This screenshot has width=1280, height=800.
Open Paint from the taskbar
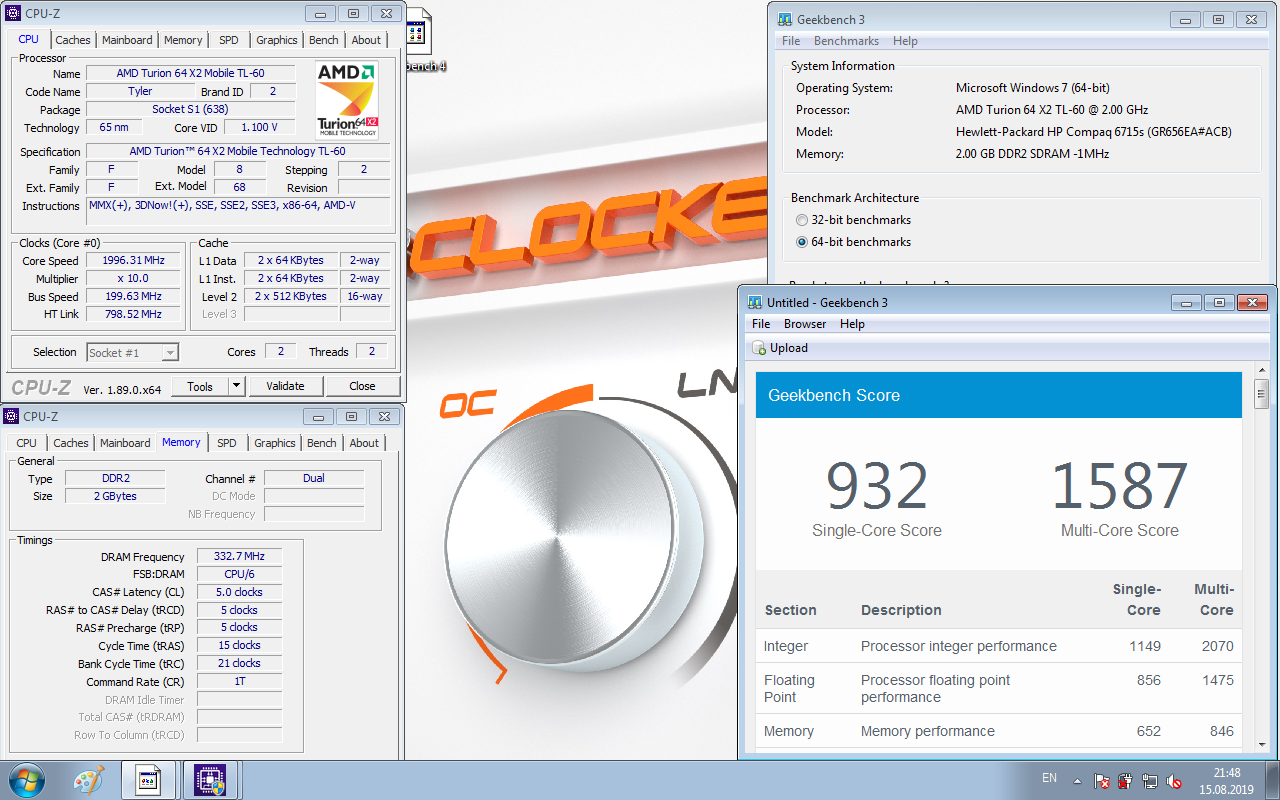tap(88, 780)
